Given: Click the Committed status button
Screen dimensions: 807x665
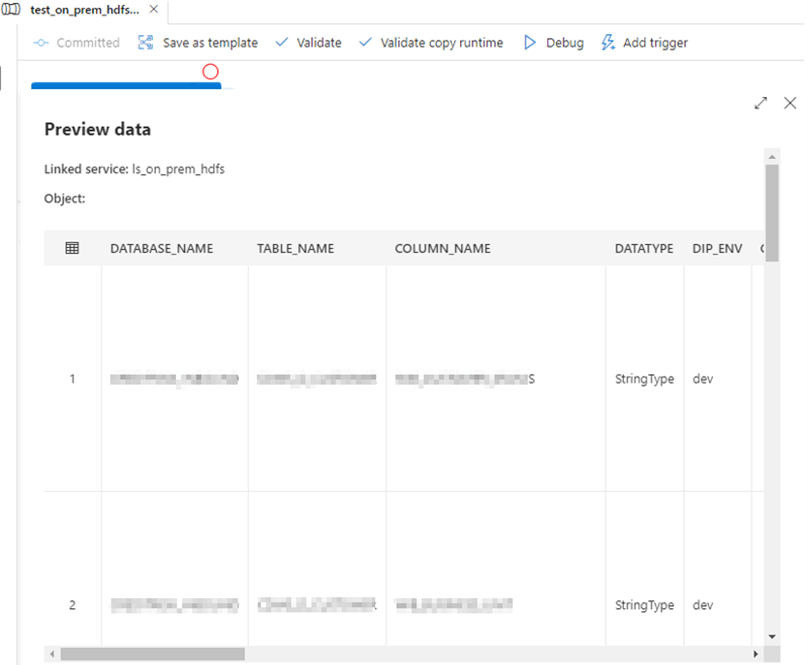Looking at the screenshot, I should coord(76,43).
